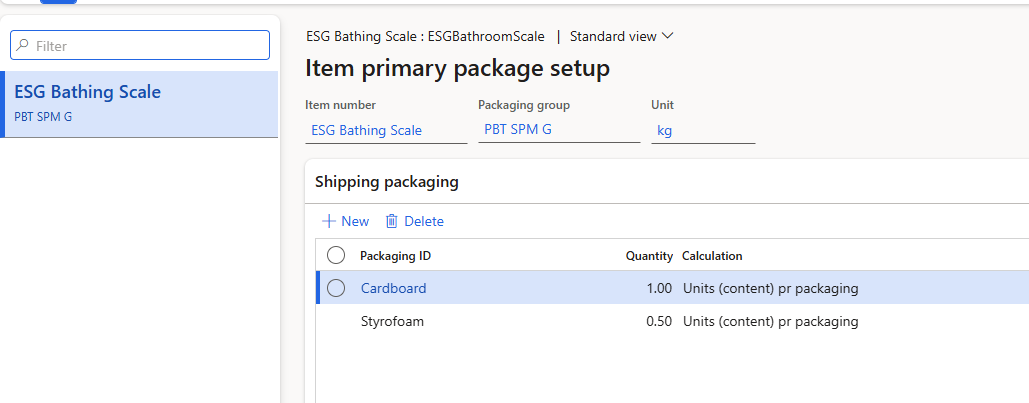Toggle the select-all circle in grid header
Screen dimensions: 1029x403
pos(336,255)
